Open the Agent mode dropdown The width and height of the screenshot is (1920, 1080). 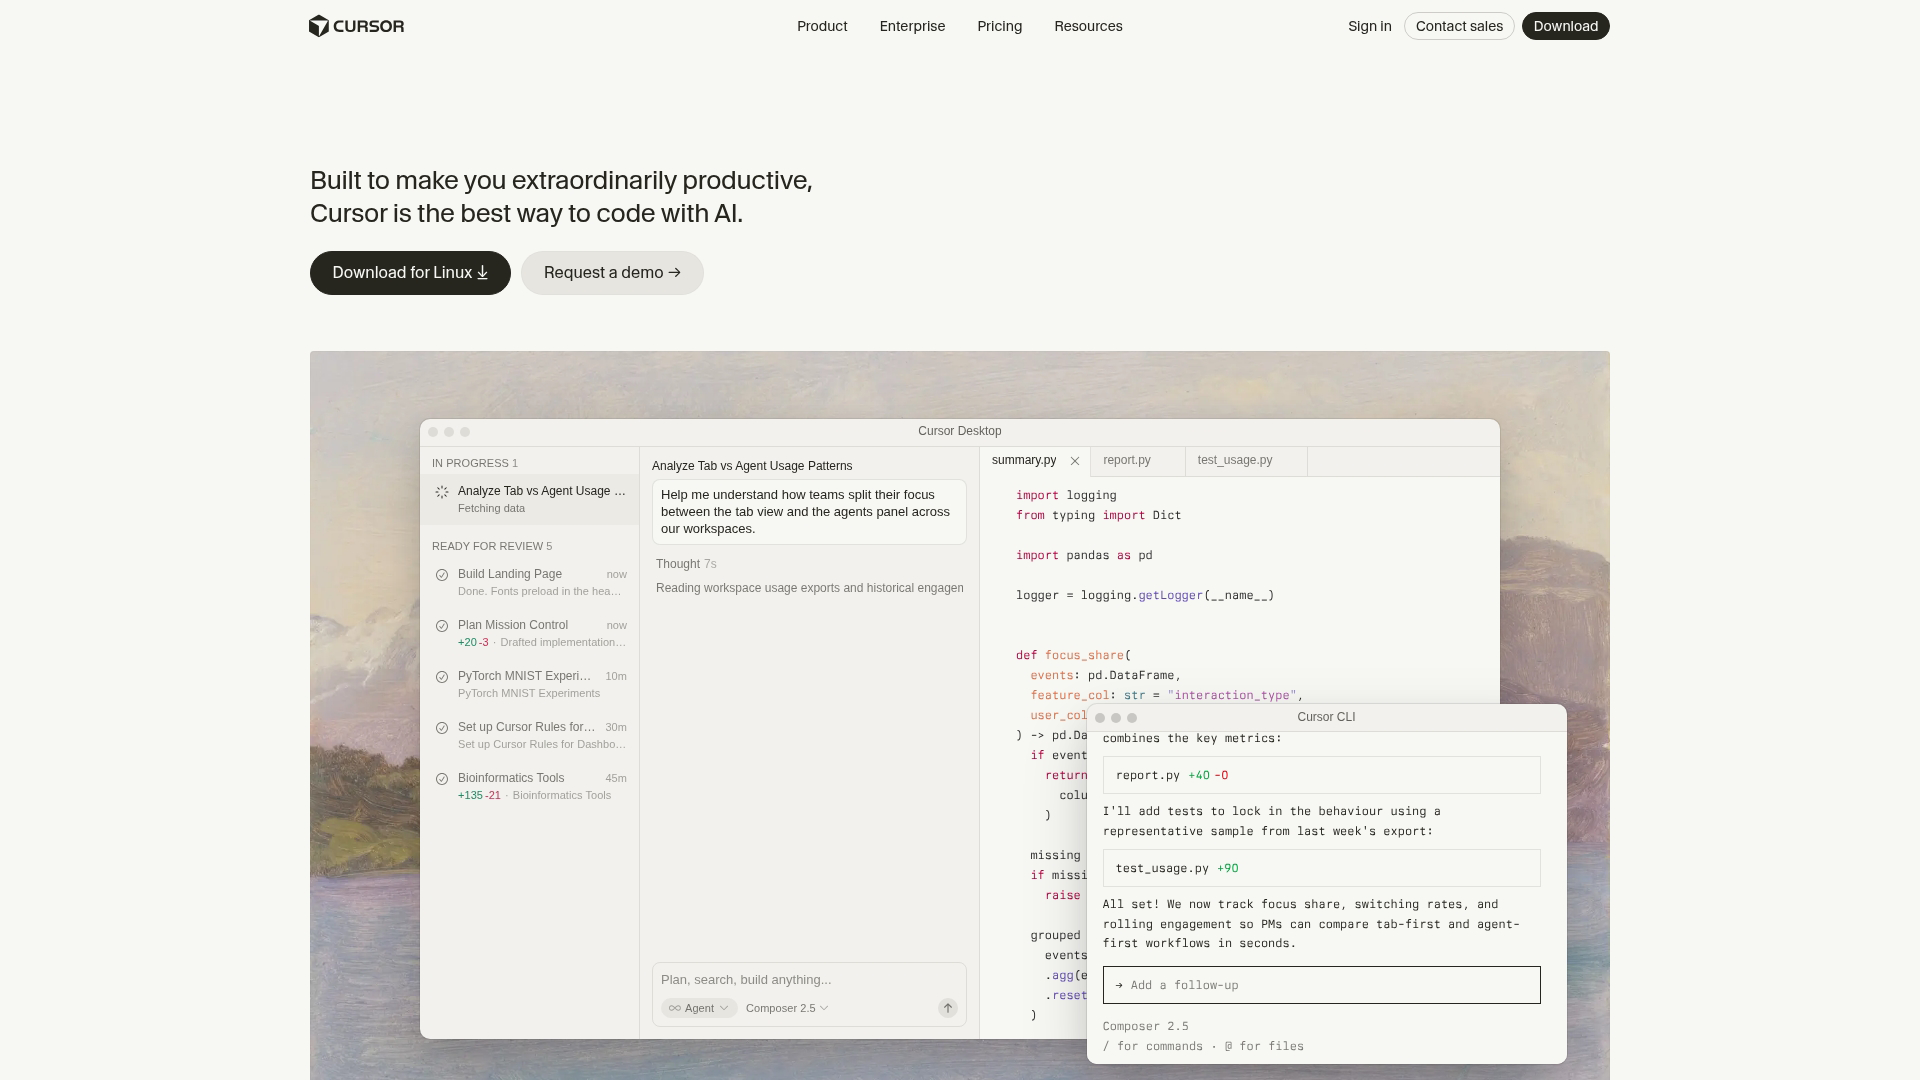click(699, 1008)
